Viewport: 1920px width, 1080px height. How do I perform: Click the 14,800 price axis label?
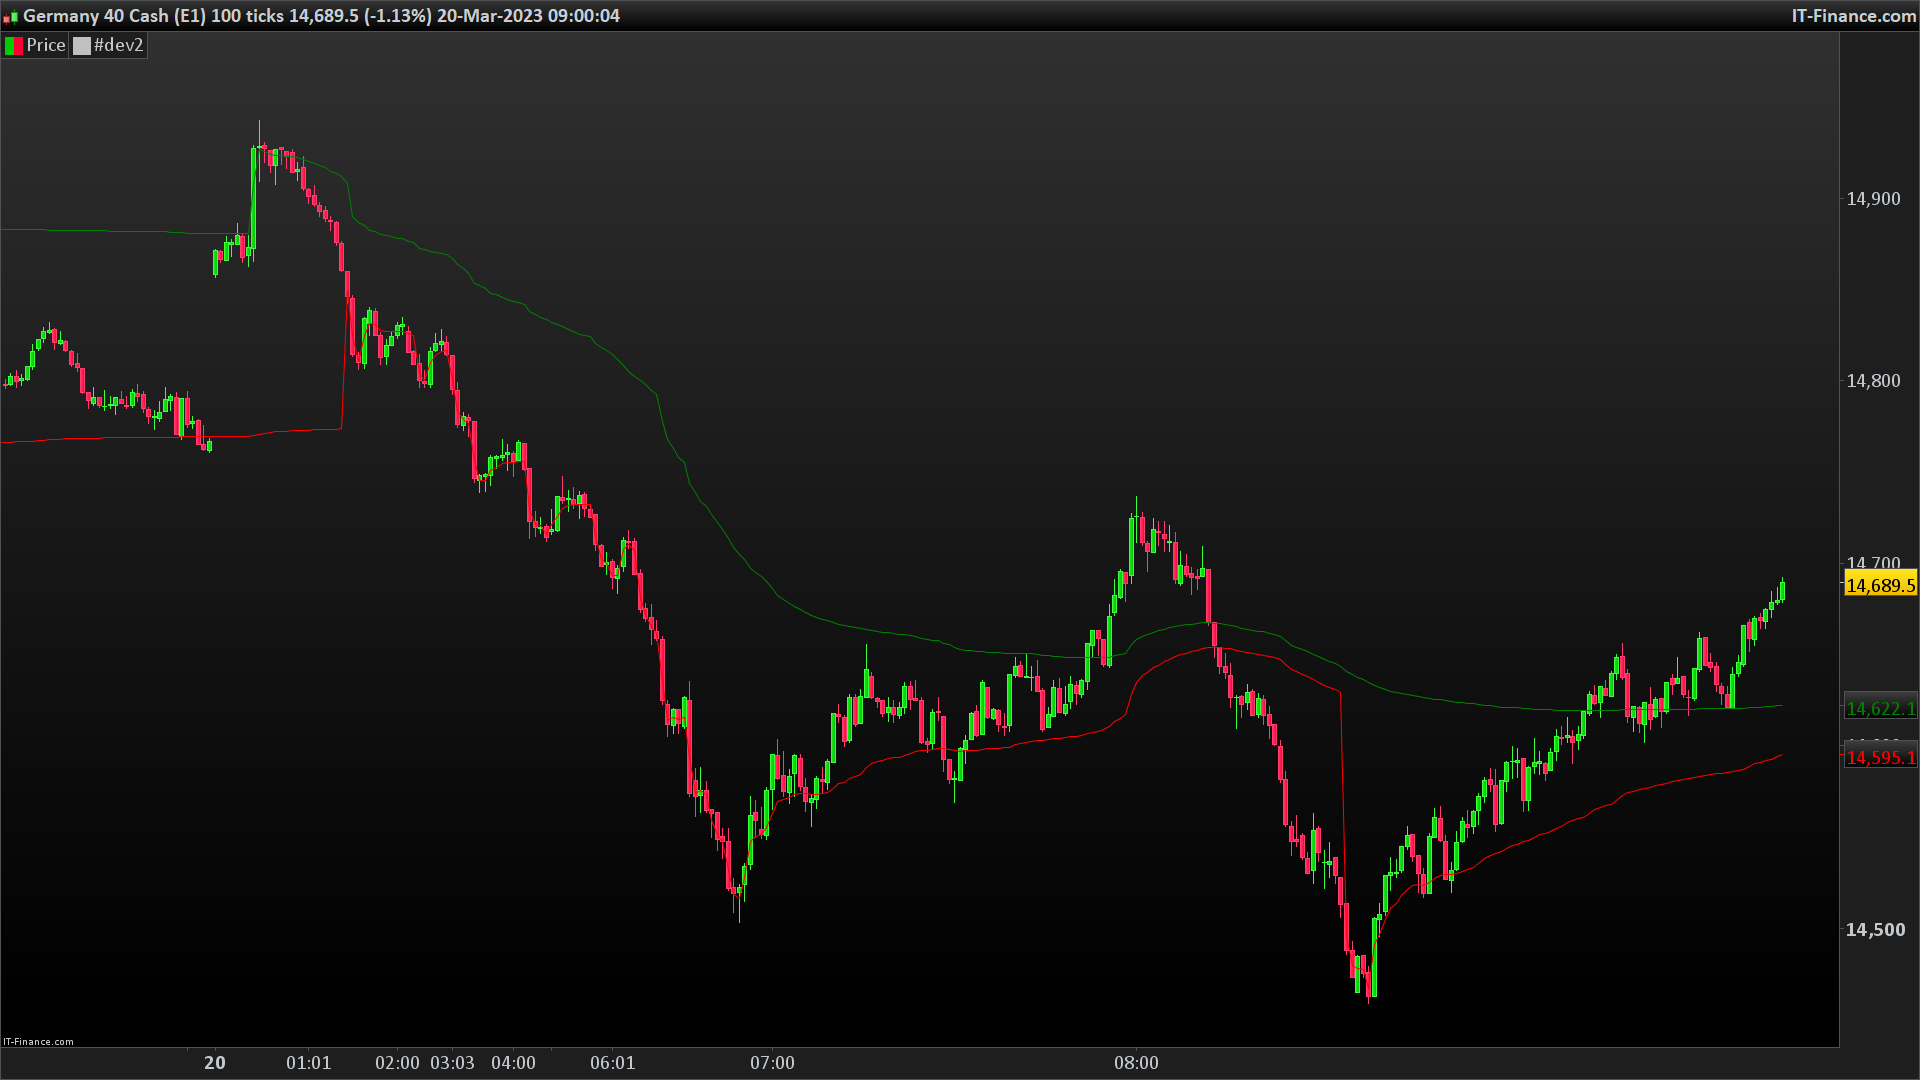1873,381
